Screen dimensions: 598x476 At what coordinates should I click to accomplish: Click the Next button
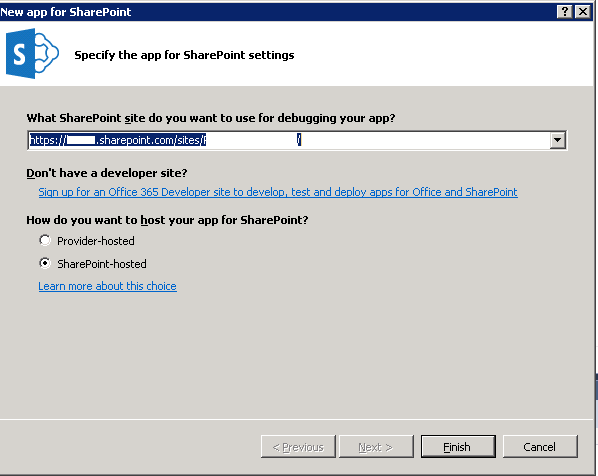pyautogui.click(x=376, y=446)
